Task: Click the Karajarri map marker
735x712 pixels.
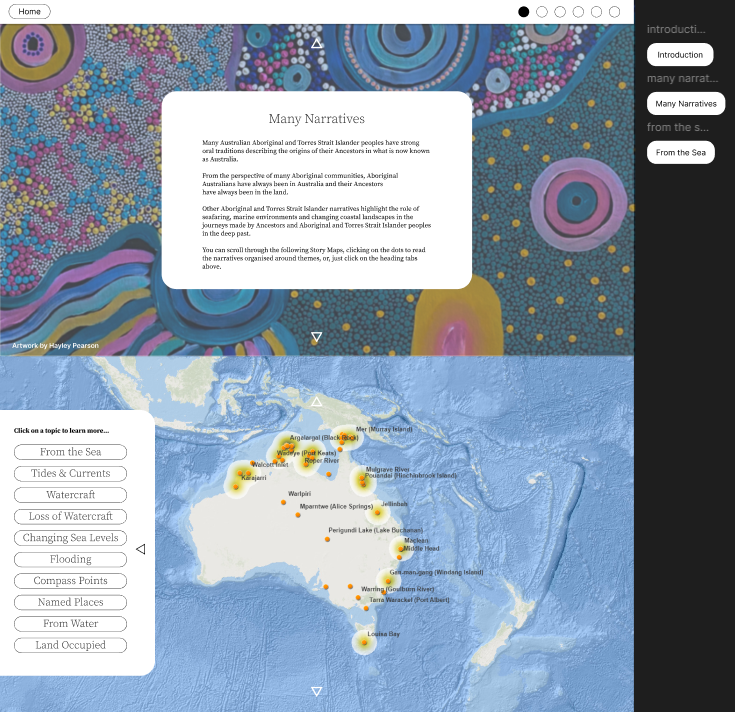Action: tap(236, 487)
